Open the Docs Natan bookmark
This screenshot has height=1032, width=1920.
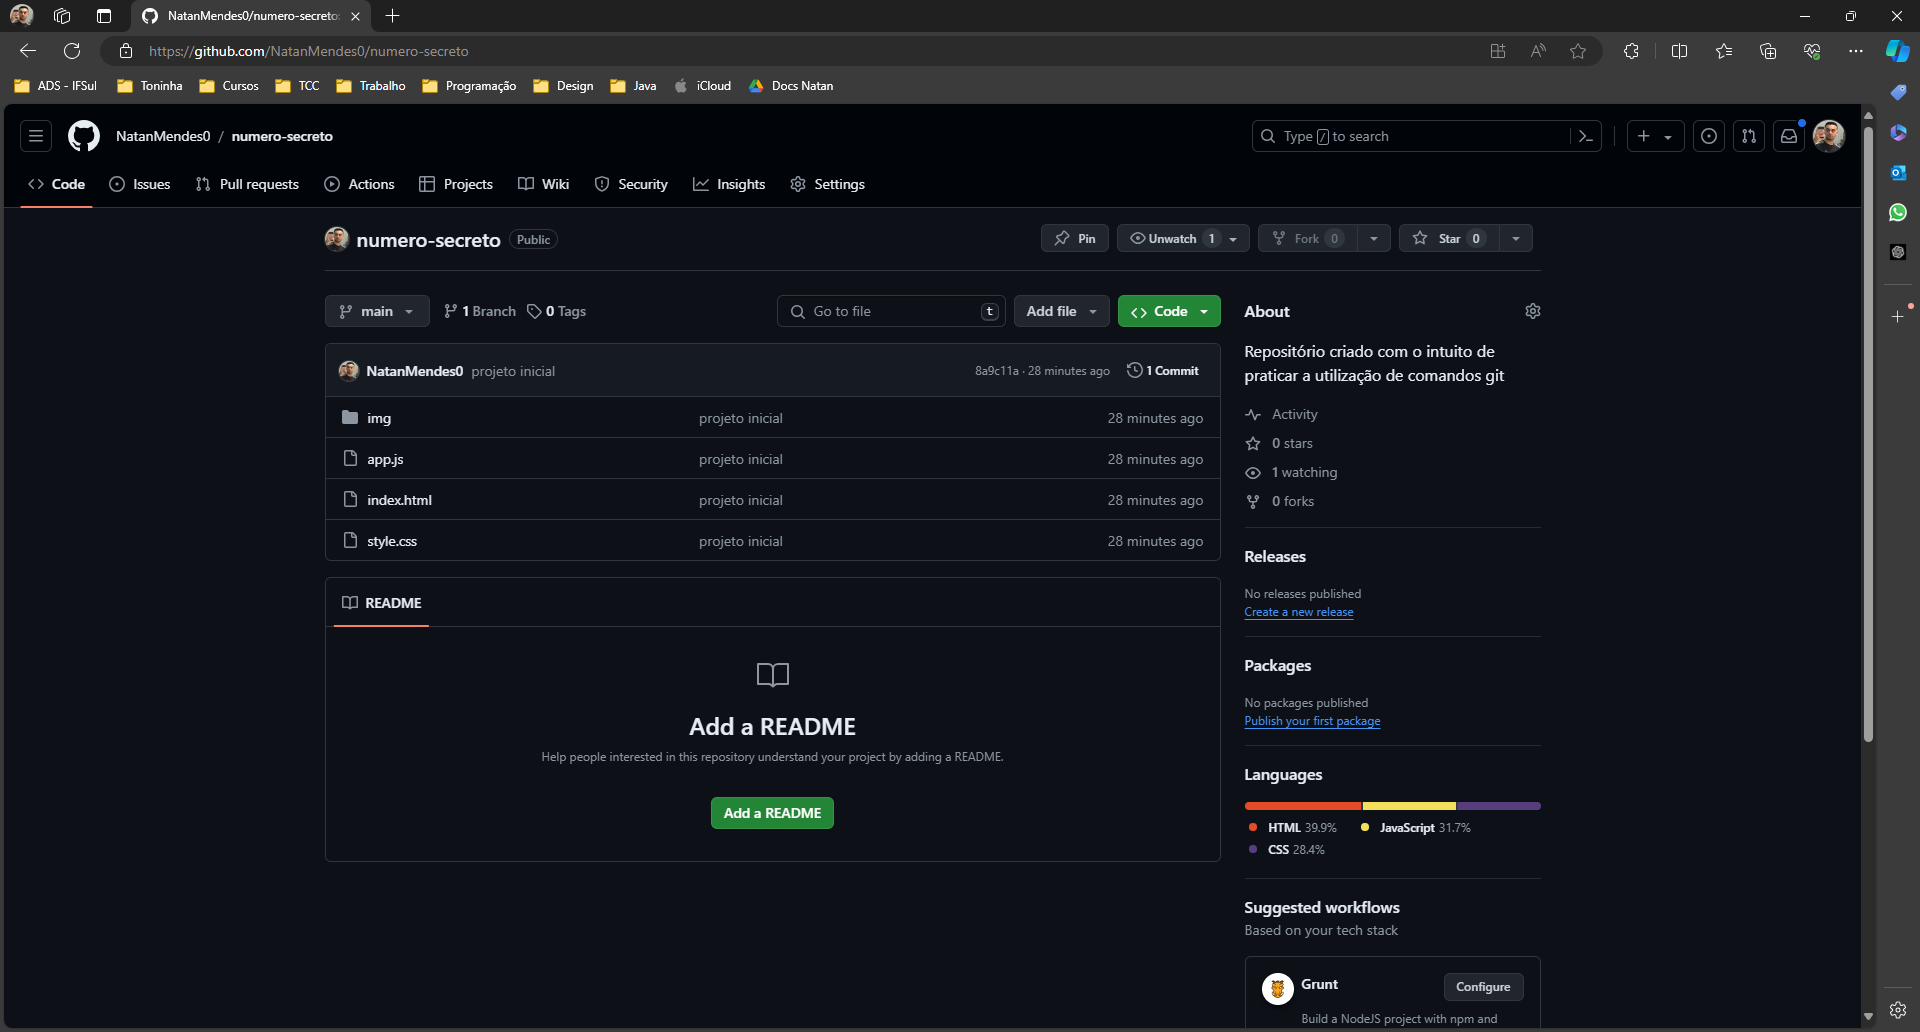tap(791, 86)
